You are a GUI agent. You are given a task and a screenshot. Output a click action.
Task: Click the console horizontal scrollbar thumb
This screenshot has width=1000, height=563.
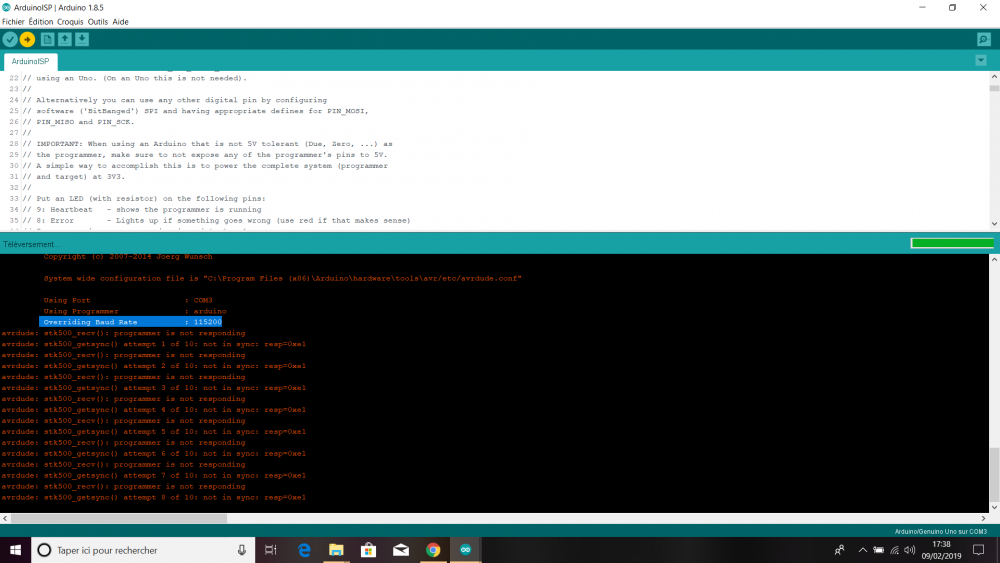click(119, 518)
